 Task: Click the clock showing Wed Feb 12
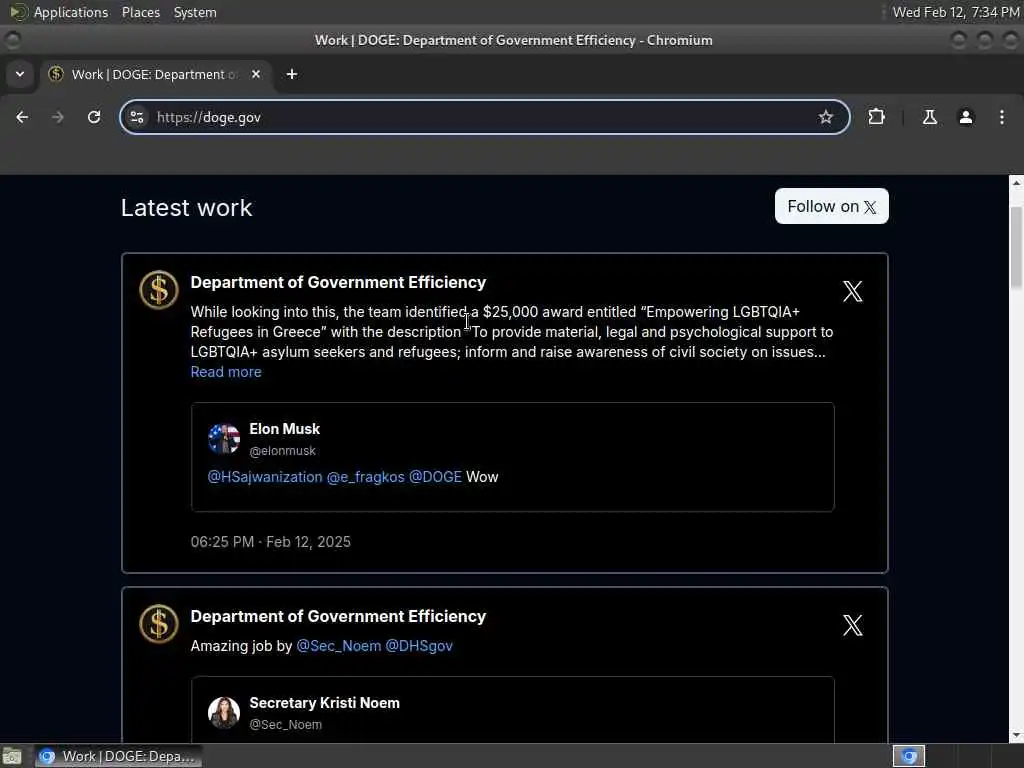pos(955,12)
